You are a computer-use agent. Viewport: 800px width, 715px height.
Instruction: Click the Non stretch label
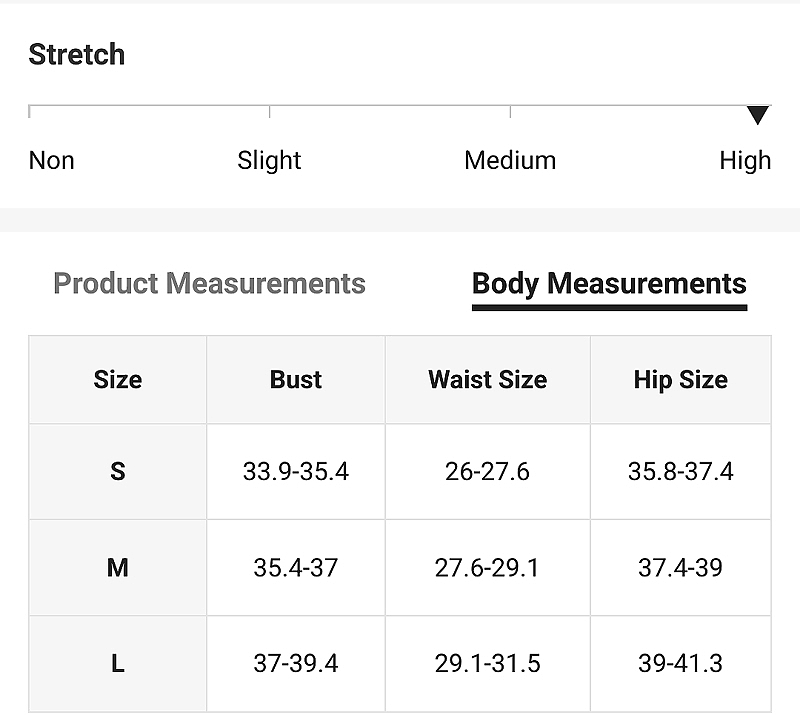52,160
